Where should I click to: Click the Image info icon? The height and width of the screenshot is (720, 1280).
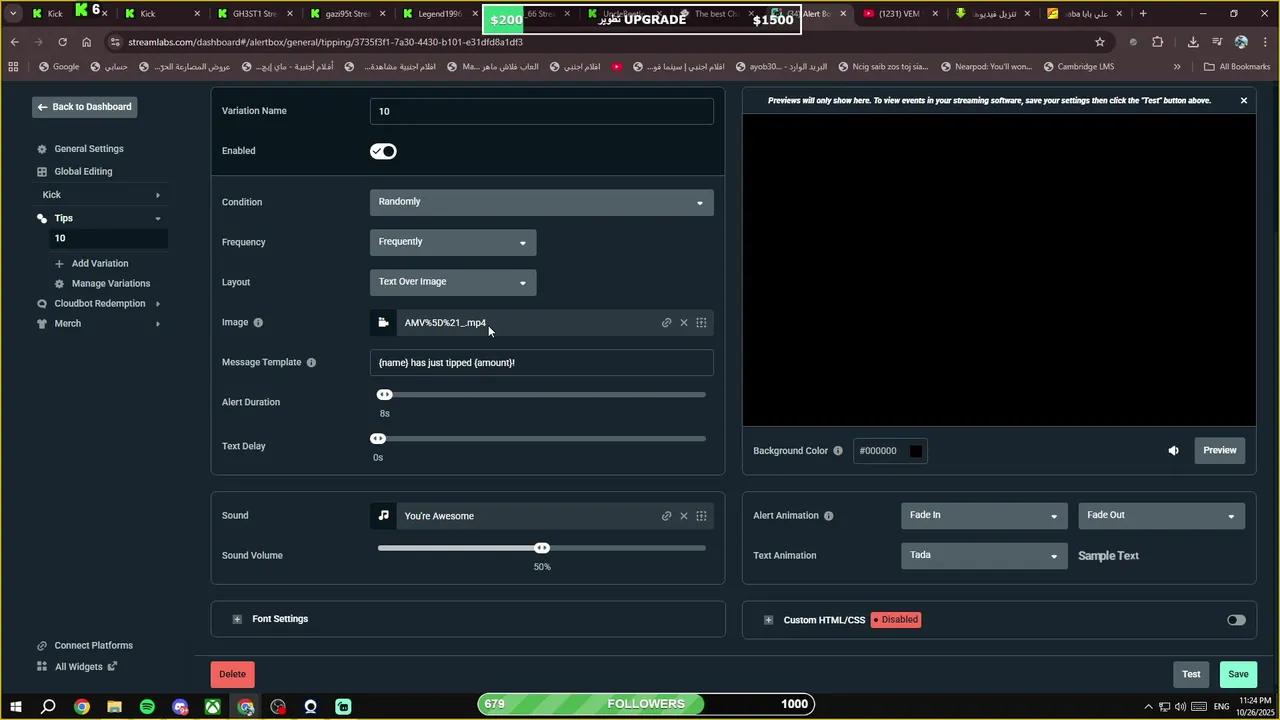click(x=258, y=322)
